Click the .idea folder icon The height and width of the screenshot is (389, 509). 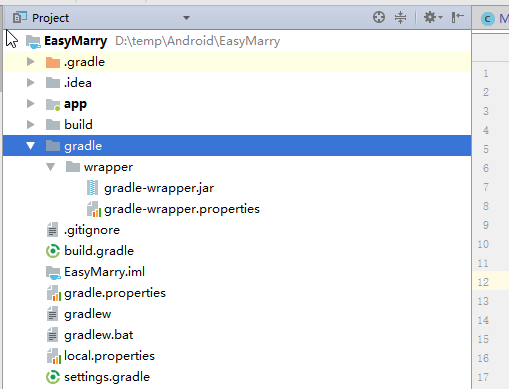point(53,83)
